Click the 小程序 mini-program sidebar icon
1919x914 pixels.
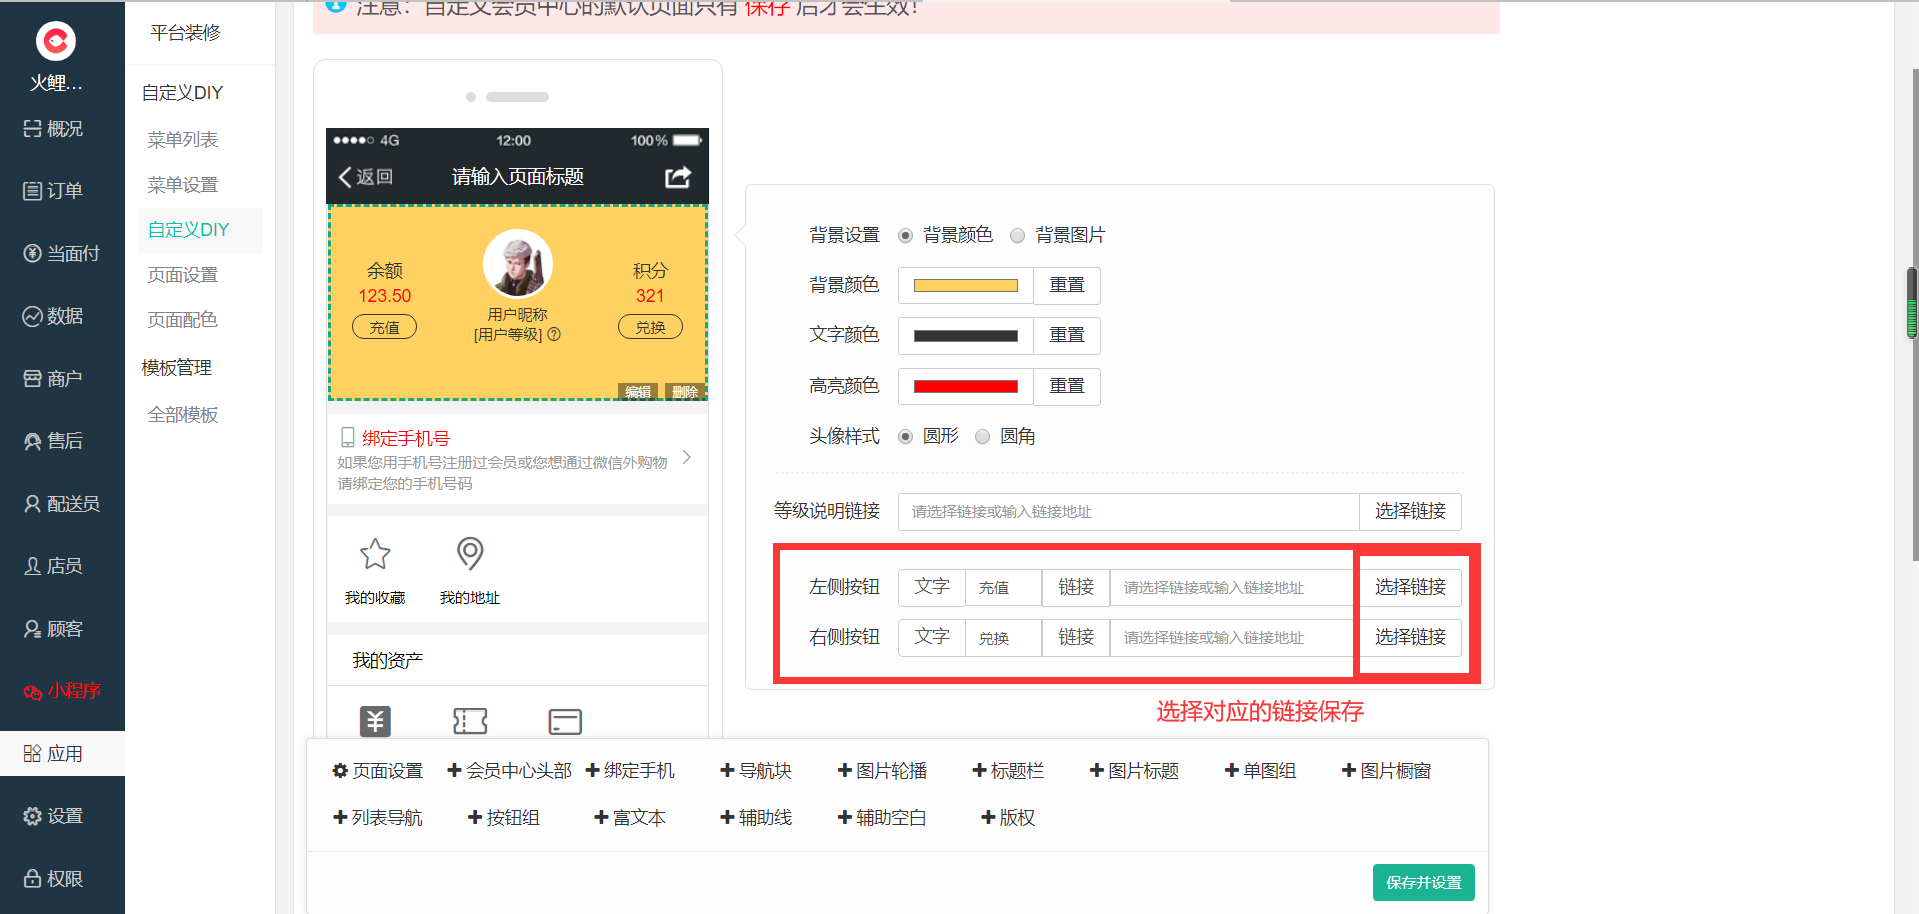pyautogui.click(x=33, y=691)
